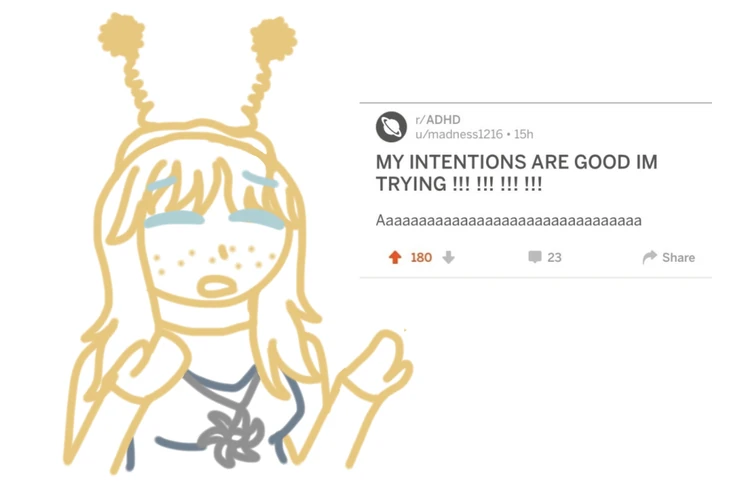755x500 pixels.
Task: Open the u/madness1216 user profile
Action: pos(459,134)
